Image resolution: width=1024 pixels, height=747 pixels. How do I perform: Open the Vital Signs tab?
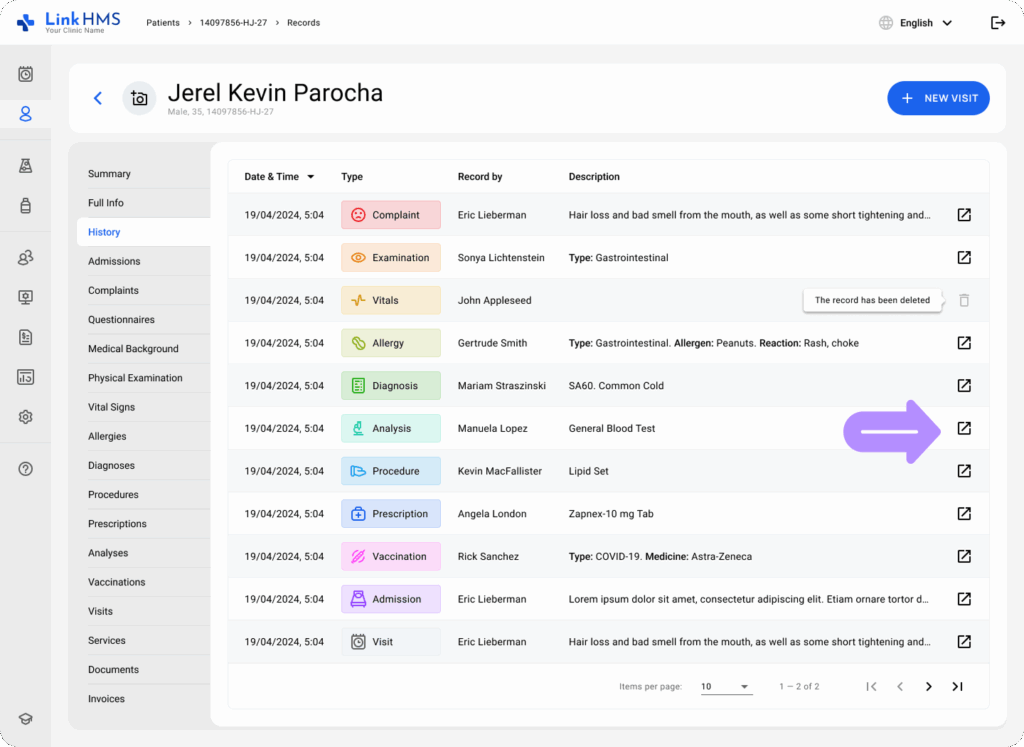112,407
